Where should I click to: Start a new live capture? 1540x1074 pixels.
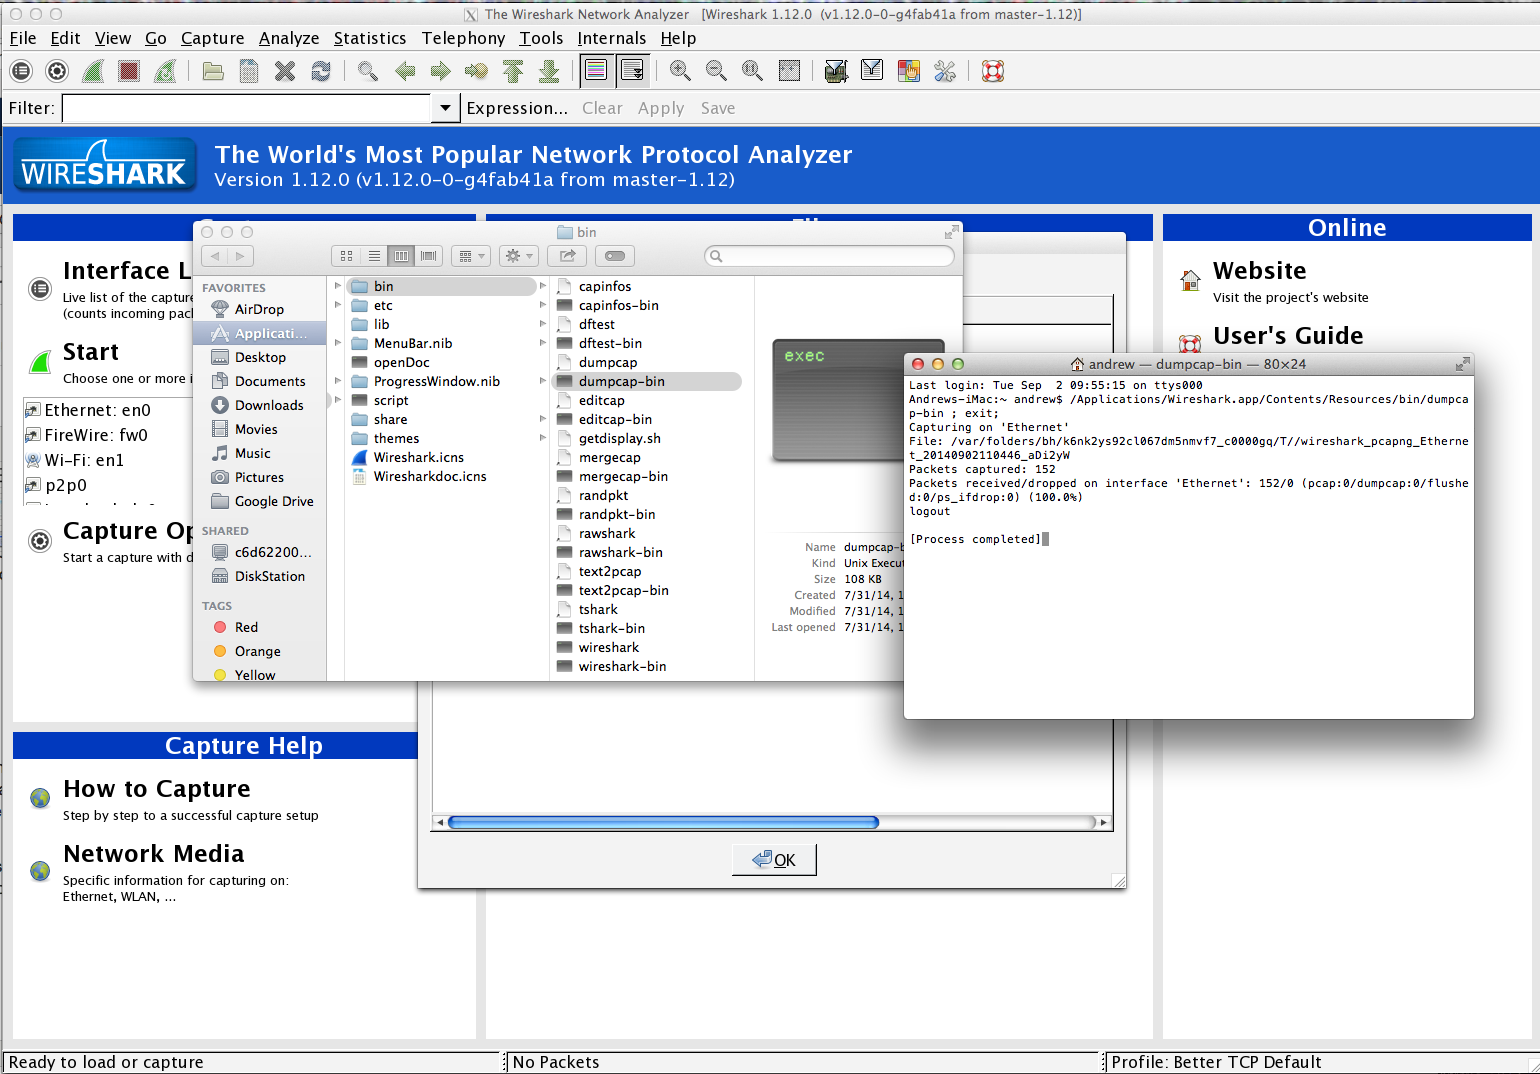(92, 70)
